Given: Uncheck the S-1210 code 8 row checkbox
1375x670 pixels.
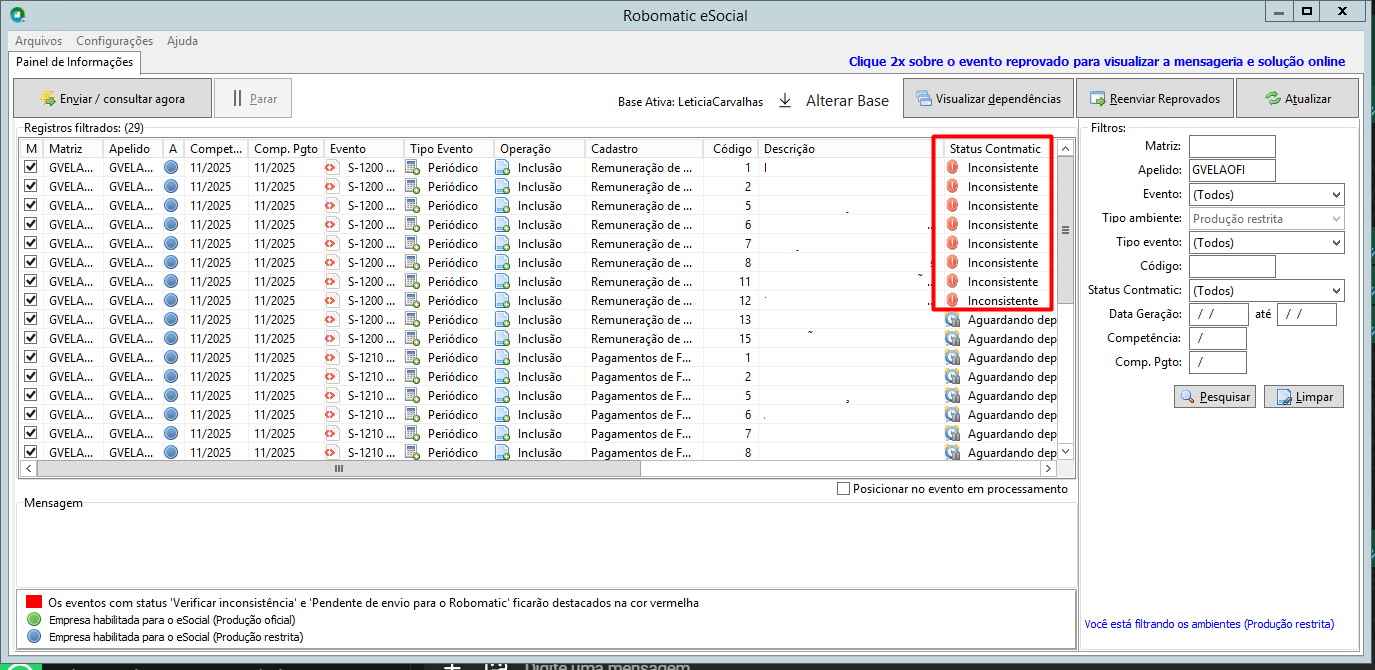Looking at the screenshot, I should 31,453.
